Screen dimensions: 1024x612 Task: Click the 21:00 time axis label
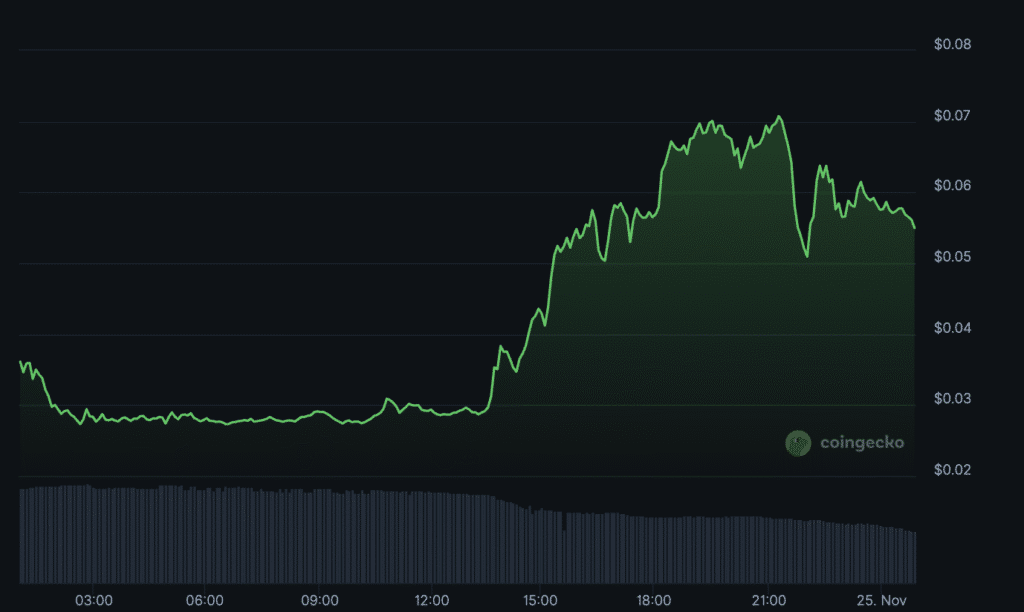coord(767,600)
